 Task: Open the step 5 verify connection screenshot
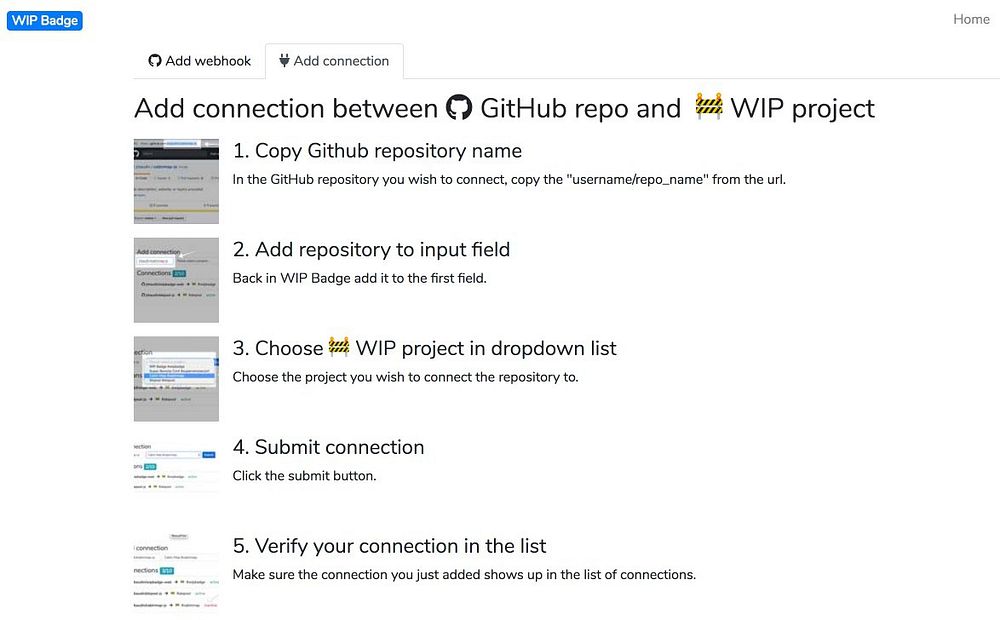pos(176,573)
